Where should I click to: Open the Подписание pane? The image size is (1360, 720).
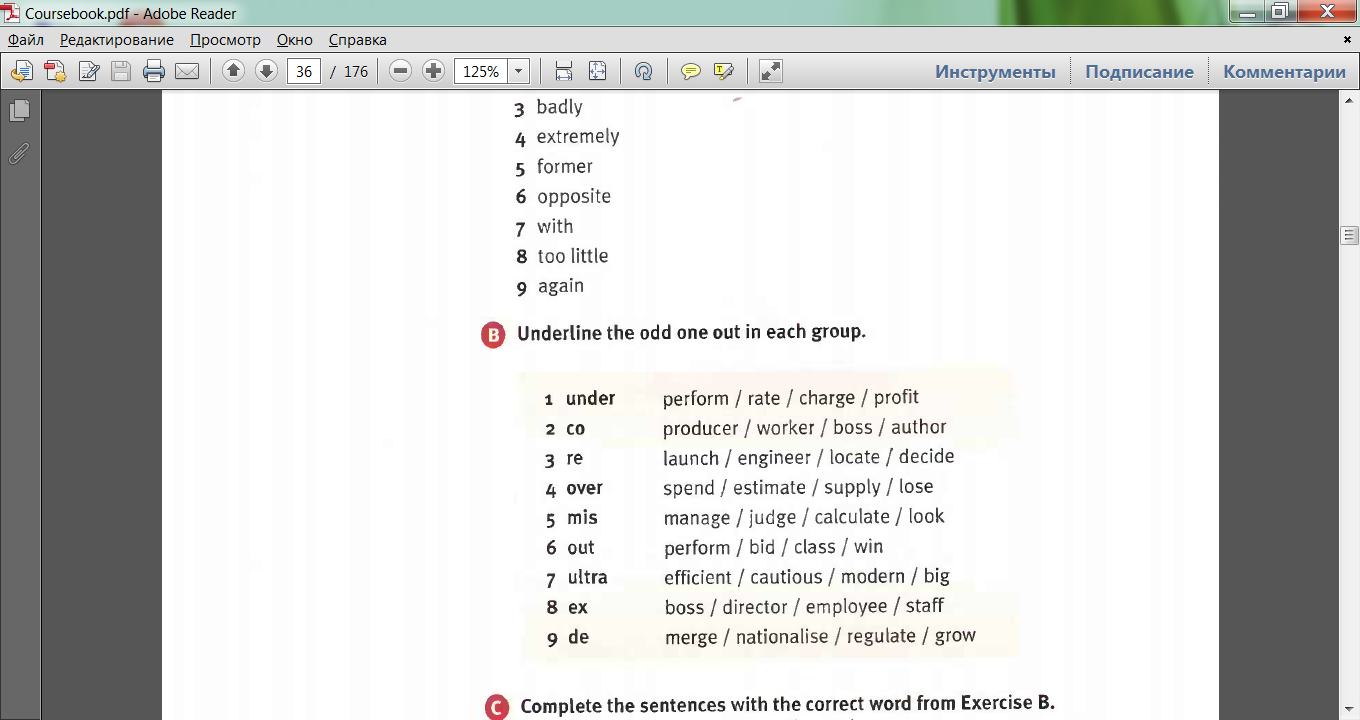tap(1139, 72)
